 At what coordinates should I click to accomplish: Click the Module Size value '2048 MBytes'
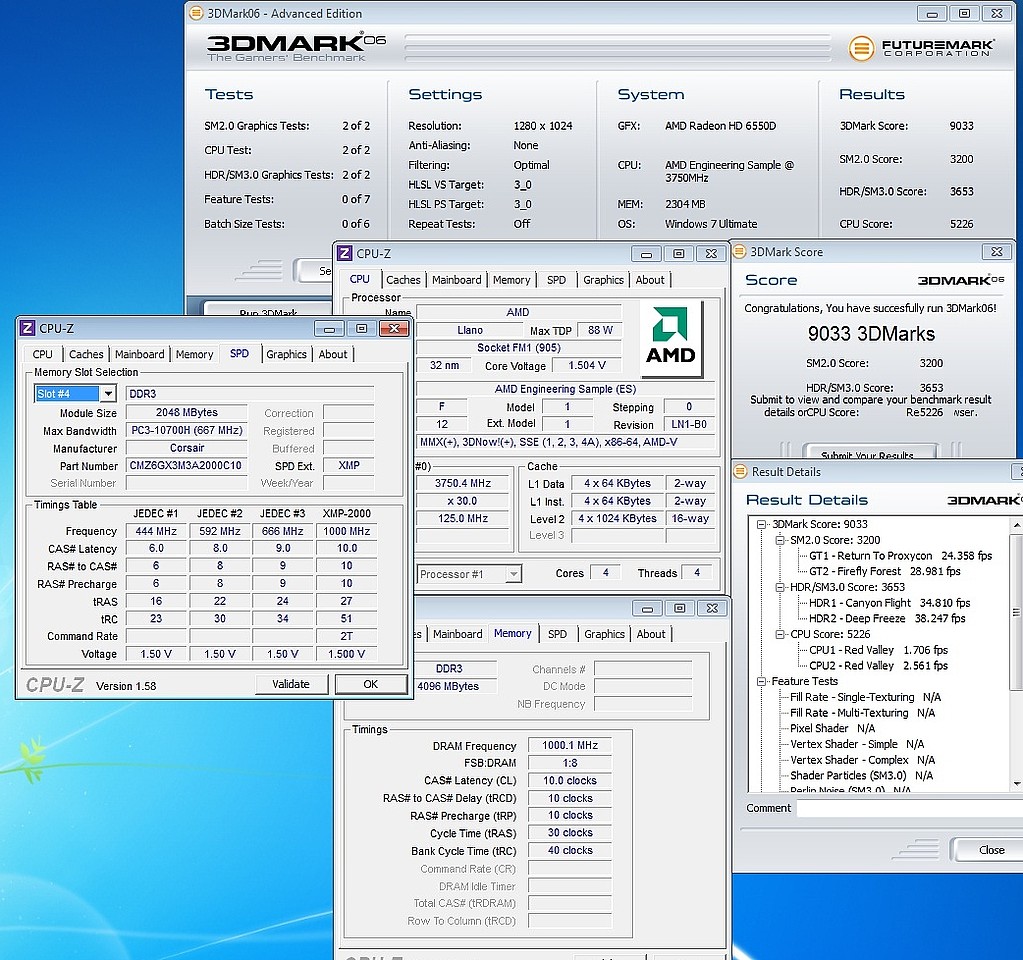(x=187, y=412)
